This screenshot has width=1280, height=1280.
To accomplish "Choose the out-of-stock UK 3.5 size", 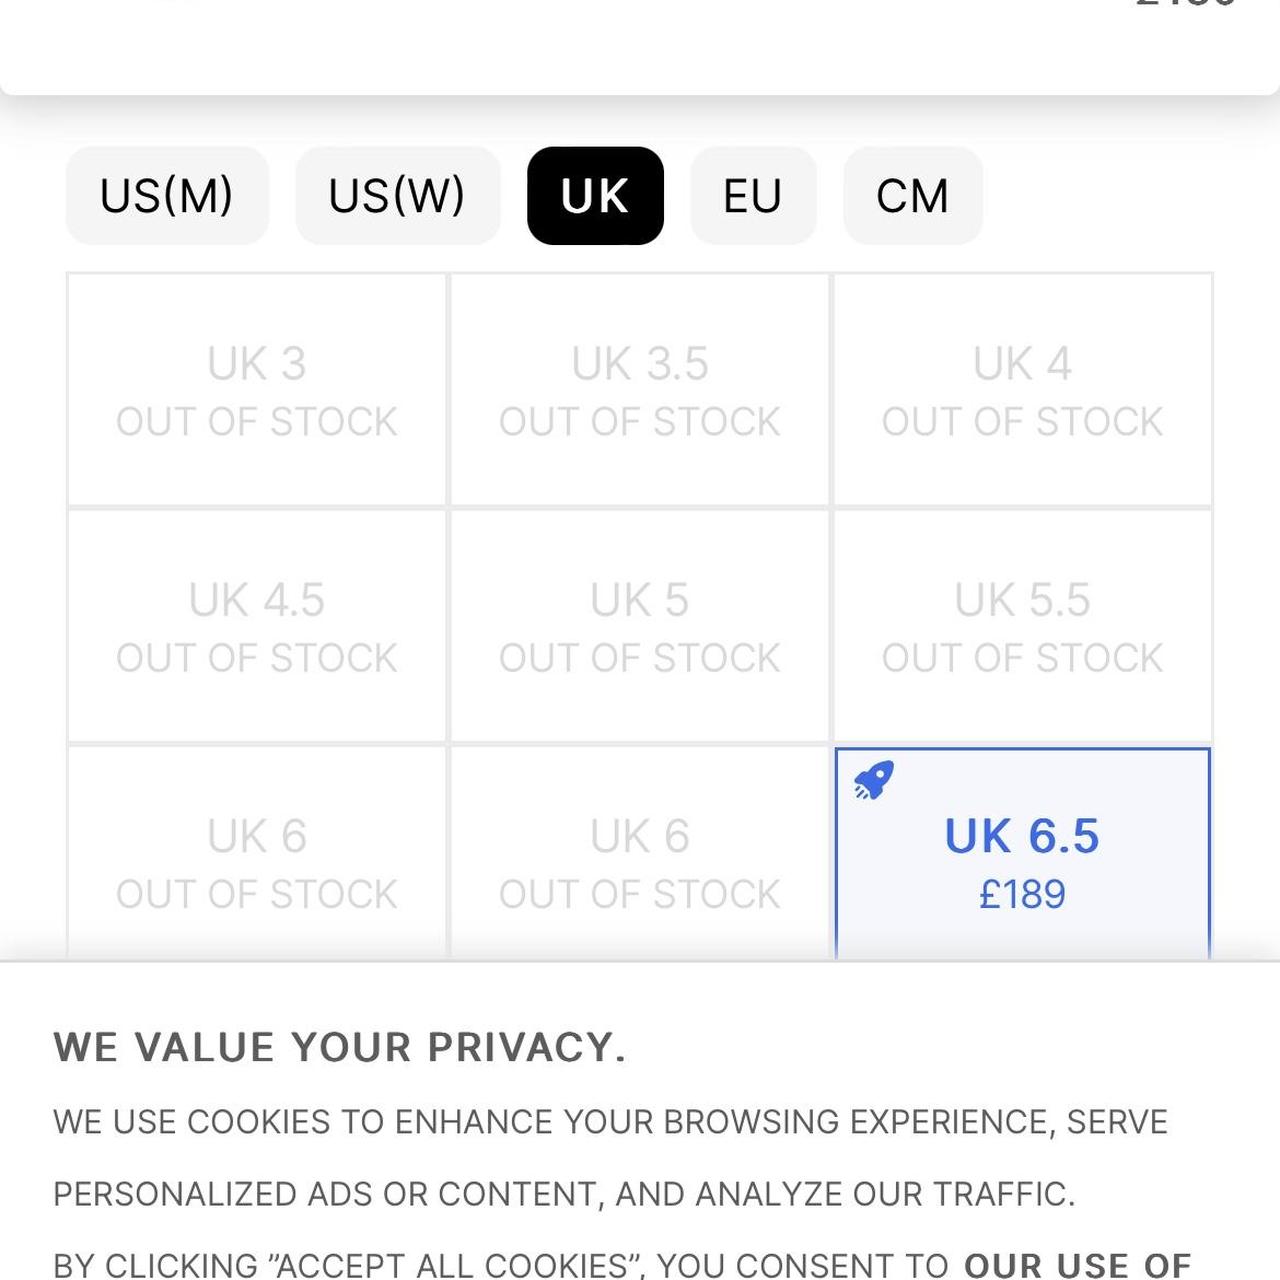I will pyautogui.click(x=640, y=390).
